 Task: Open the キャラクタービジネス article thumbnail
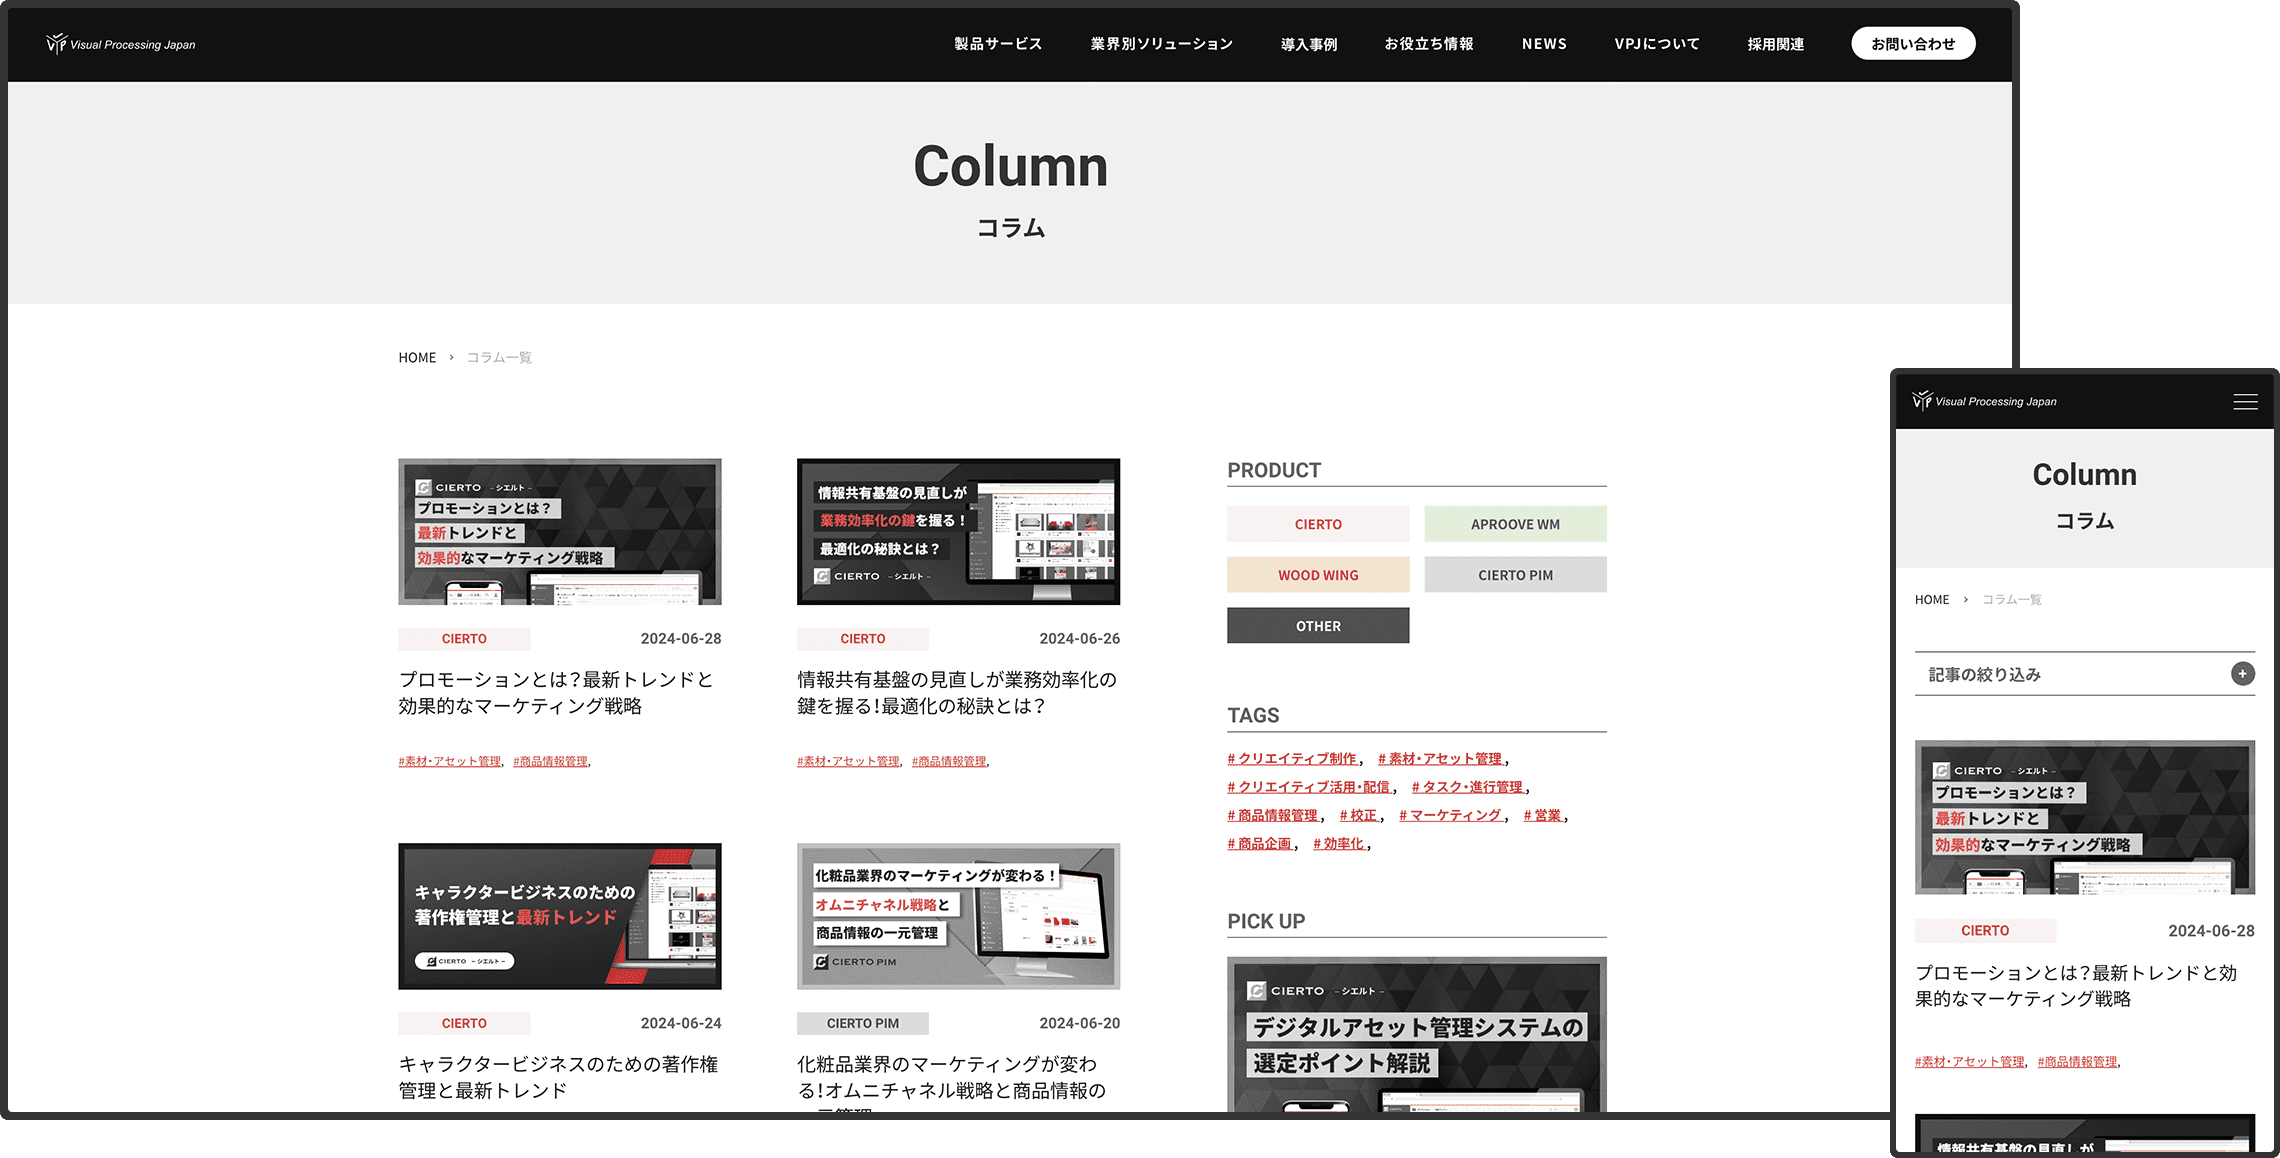click(x=559, y=916)
